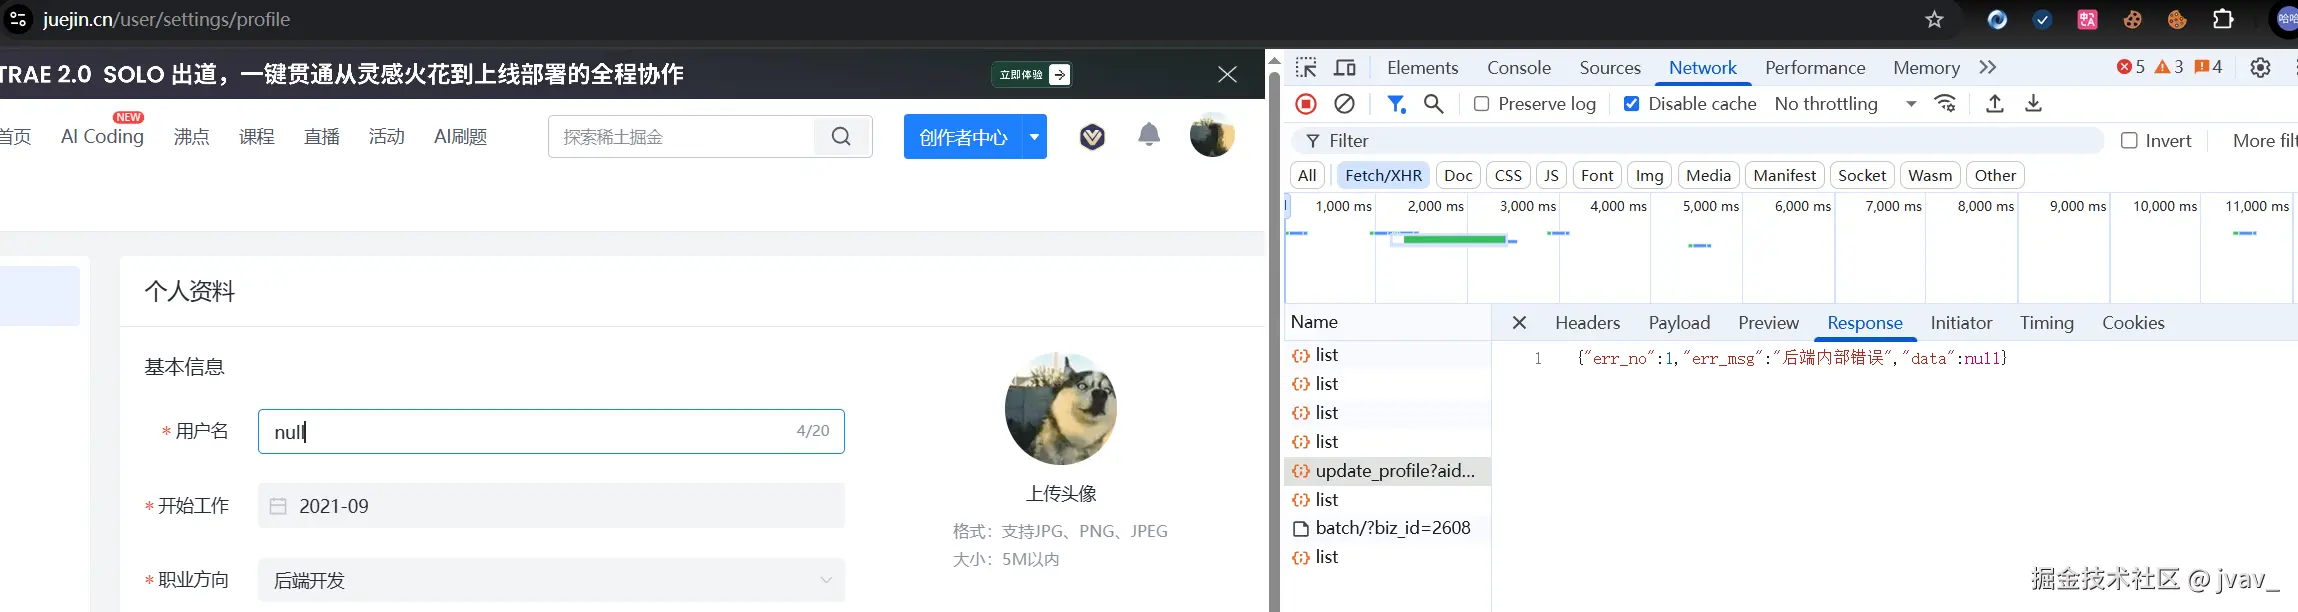2298x612 pixels.
Task: Select the update_profile request row
Action: click(x=1387, y=471)
